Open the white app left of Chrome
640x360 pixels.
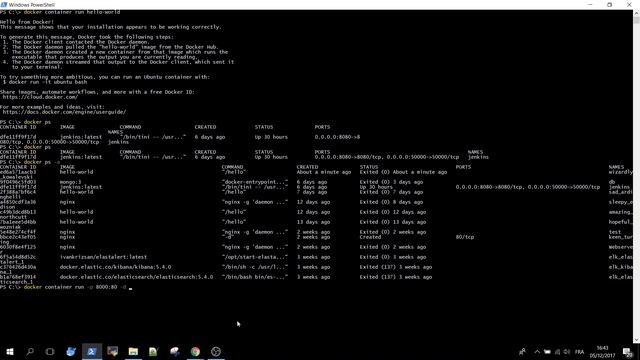coord(175,351)
